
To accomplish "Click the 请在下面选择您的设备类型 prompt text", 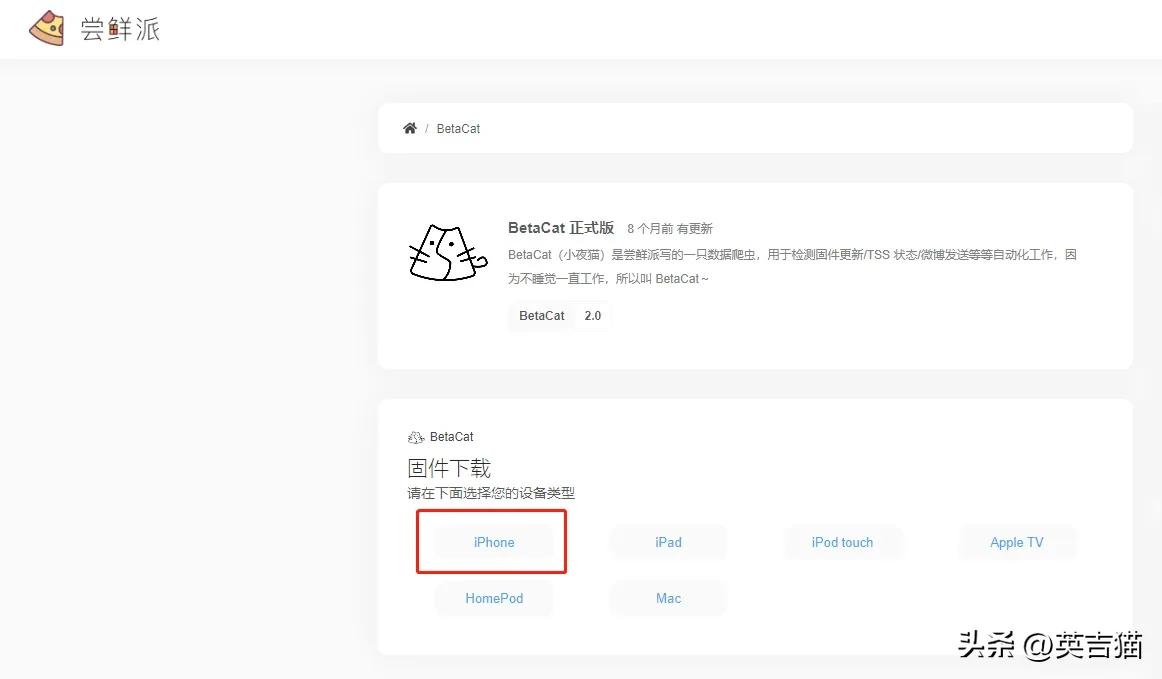I will 488,493.
